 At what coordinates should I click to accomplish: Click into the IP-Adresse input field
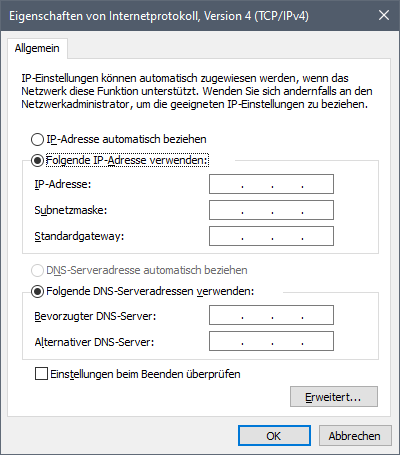coord(271,184)
